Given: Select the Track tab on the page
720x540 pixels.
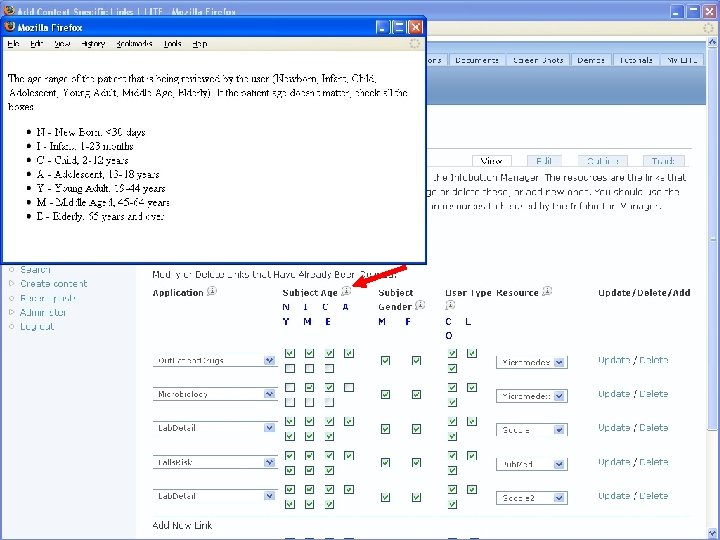Looking at the screenshot, I should click(x=664, y=161).
